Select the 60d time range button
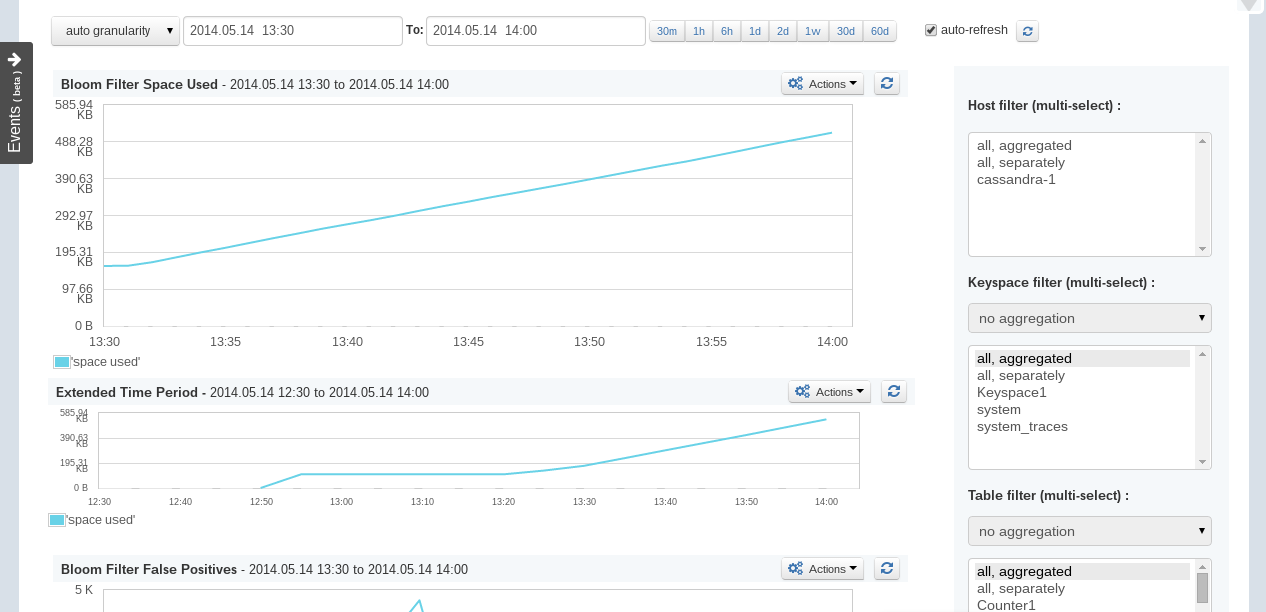The image size is (1266, 612). pyautogui.click(x=880, y=31)
